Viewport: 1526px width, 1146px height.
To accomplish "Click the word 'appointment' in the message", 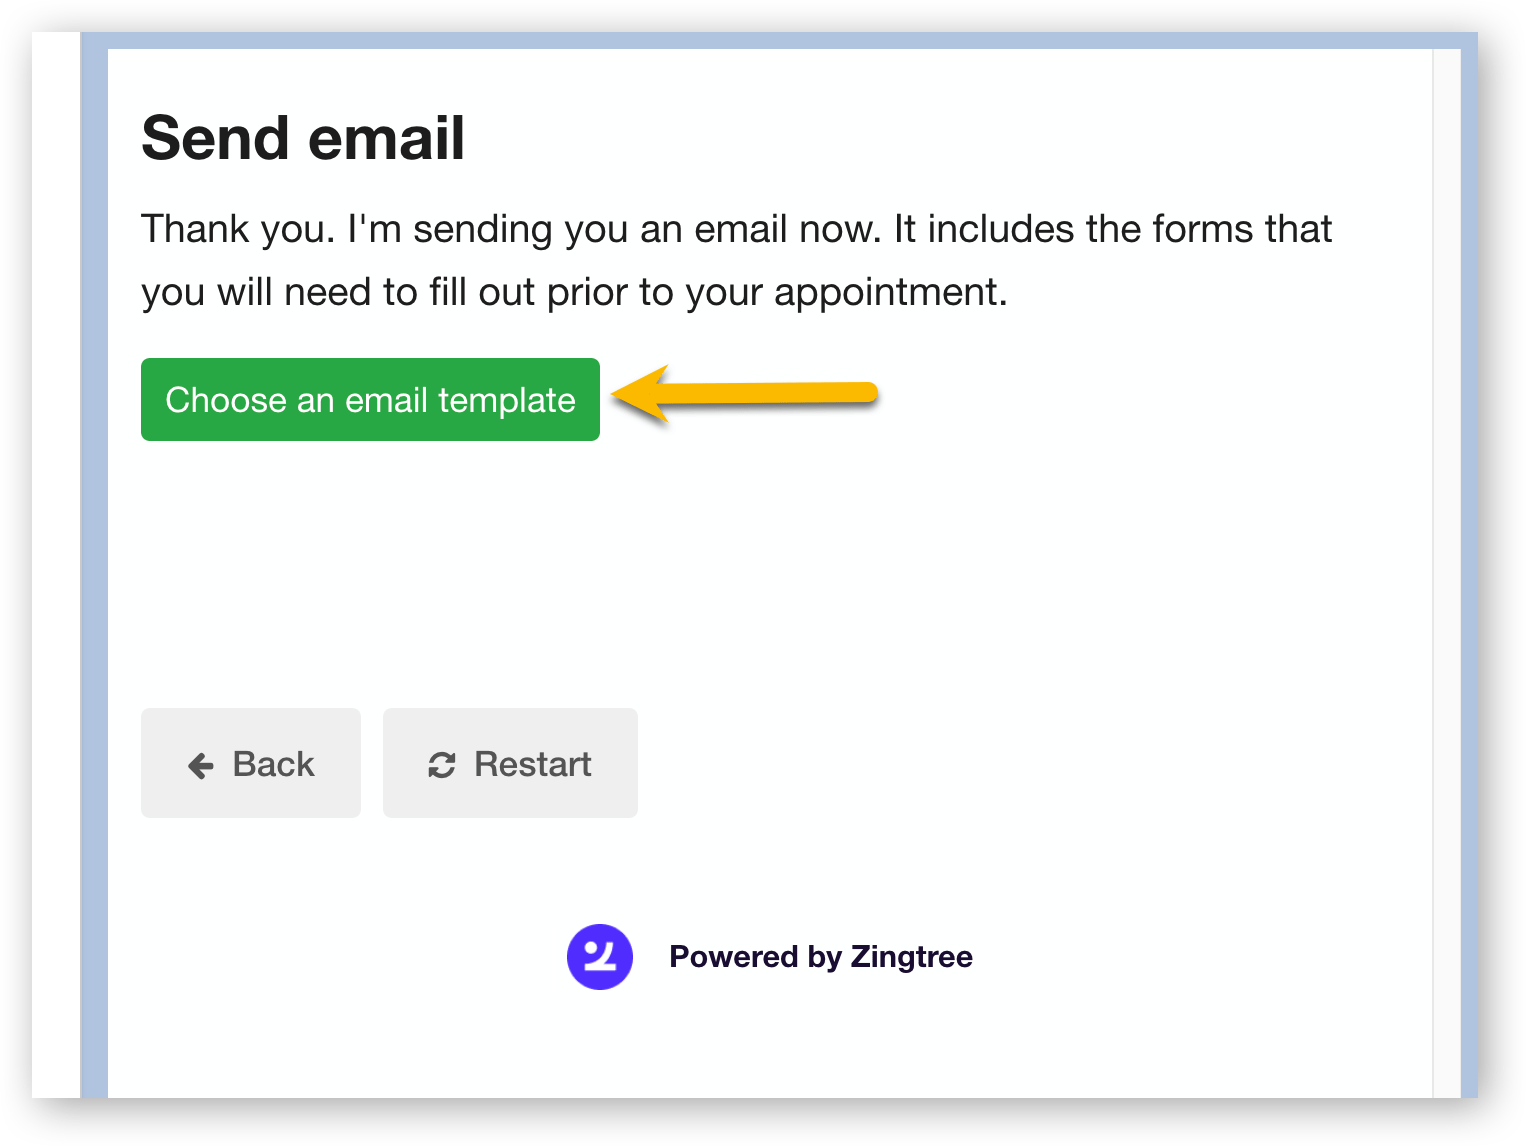I will pos(886,293).
